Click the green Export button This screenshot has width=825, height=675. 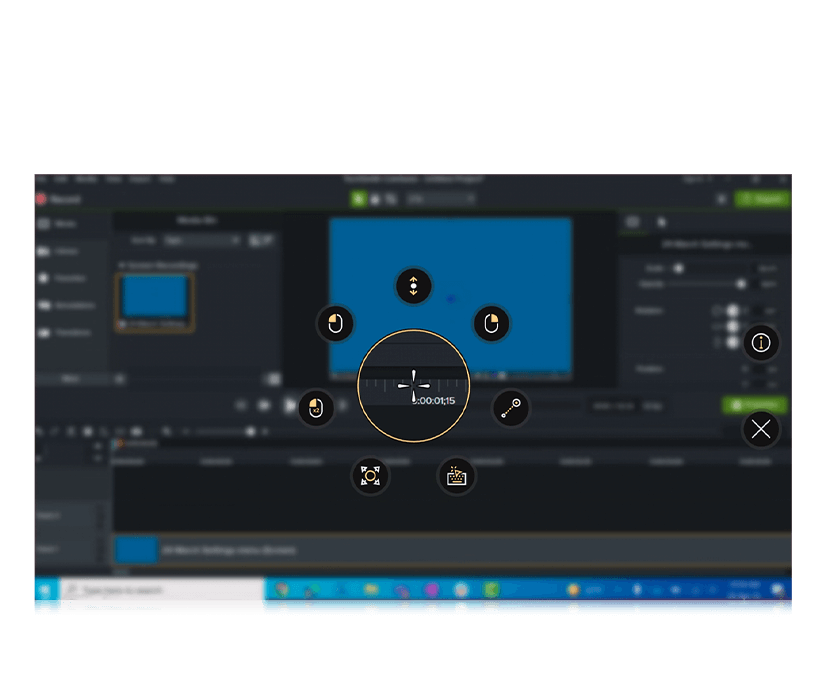(762, 198)
